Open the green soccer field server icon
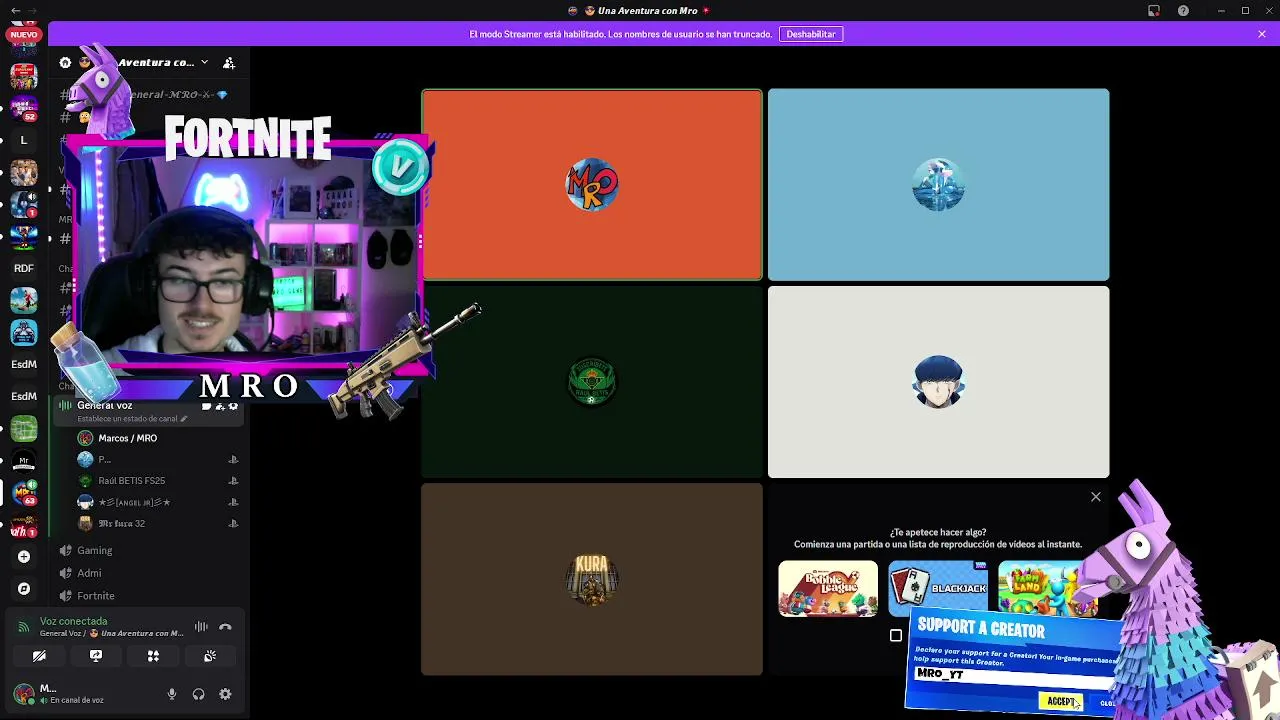1280x720 pixels. click(24, 428)
